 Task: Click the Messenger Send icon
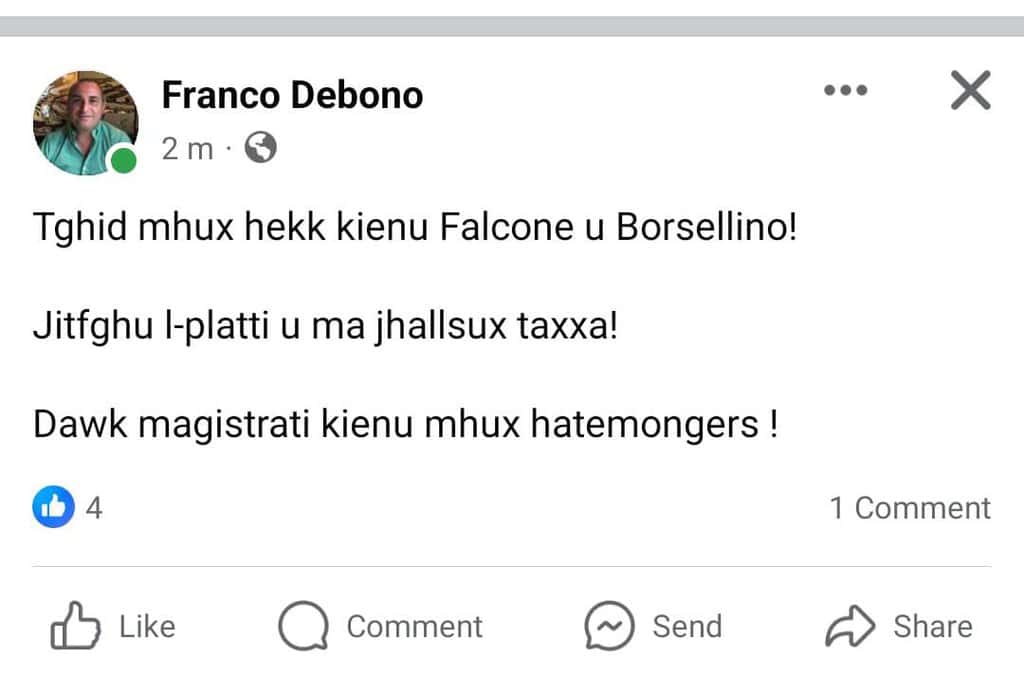tap(610, 627)
